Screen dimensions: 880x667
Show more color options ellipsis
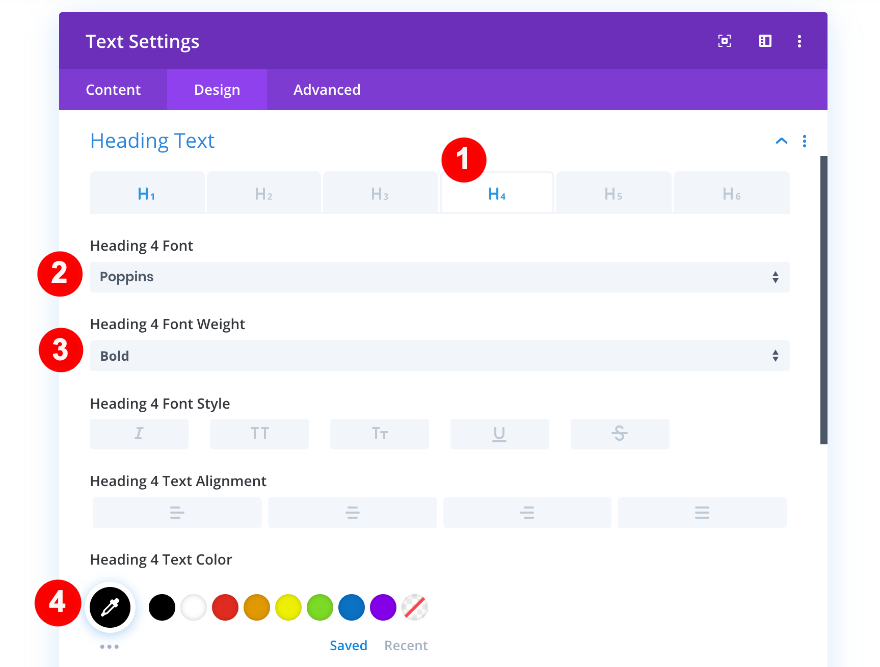[x=110, y=647]
